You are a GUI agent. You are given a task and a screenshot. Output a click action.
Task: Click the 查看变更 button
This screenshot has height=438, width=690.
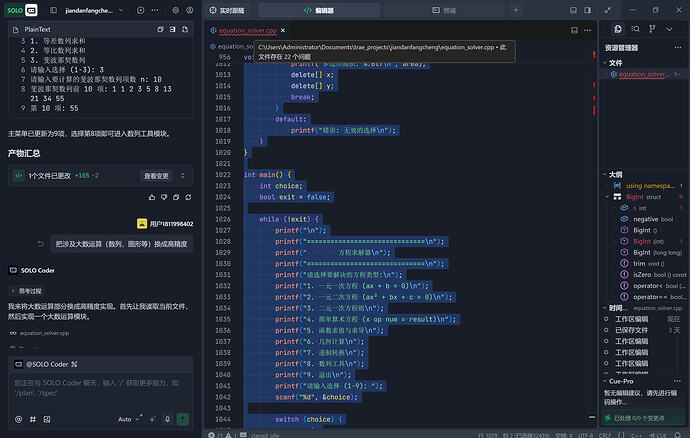pos(156,176)
